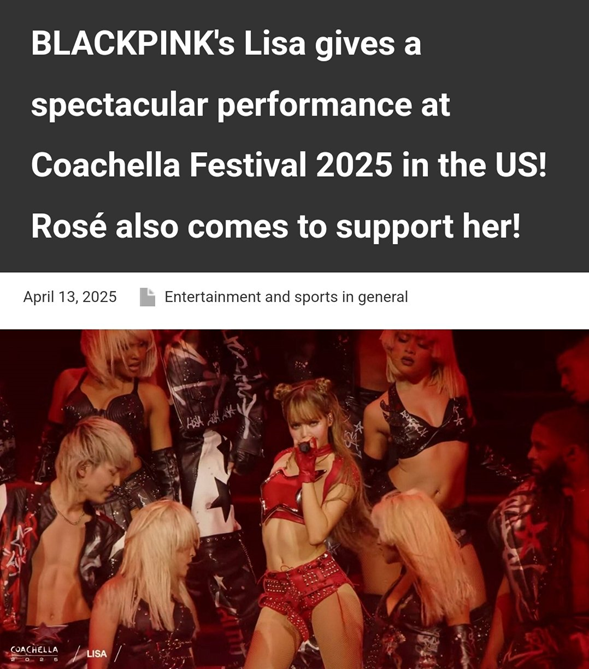Click the LISA label watermark in photo

96,654
